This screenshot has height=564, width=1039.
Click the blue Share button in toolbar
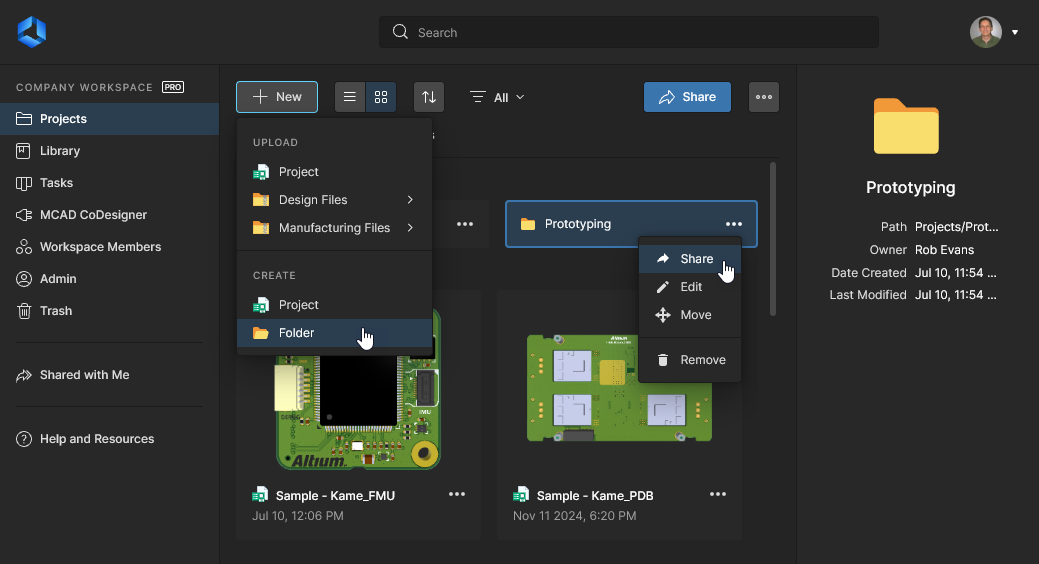(687, 97)
